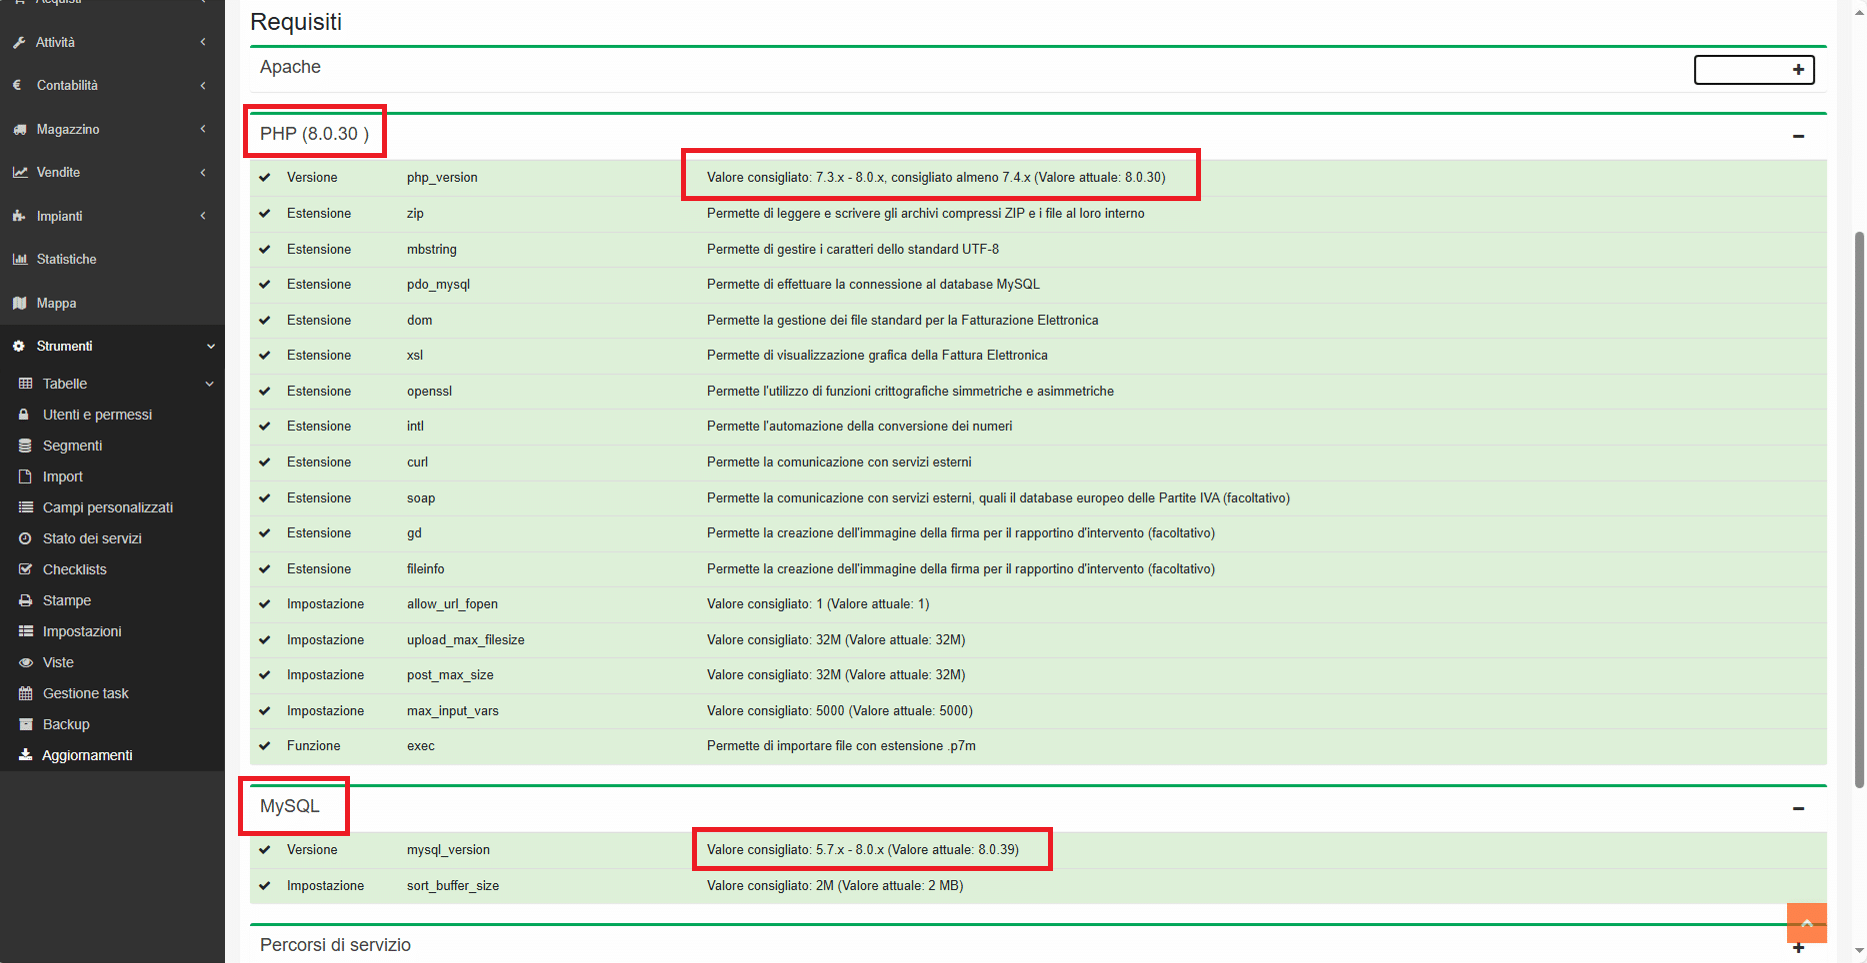The image size is (1867, 963).
Task: Click the Magazzino truck icon
Action: [x=19, y=130]
